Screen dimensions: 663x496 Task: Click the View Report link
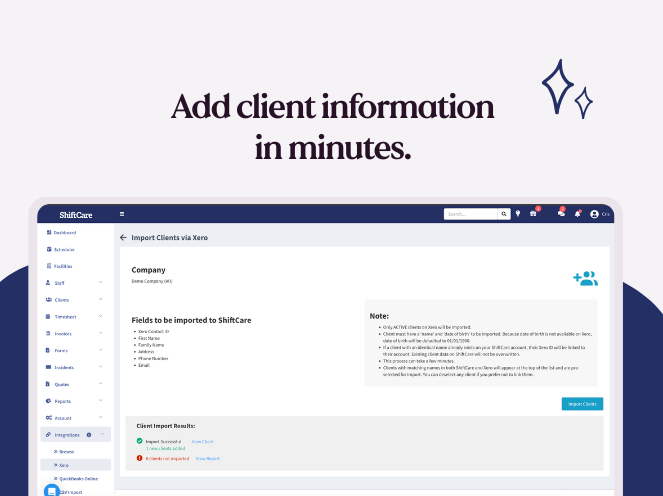pyautogui.click(x=208, y=458)
